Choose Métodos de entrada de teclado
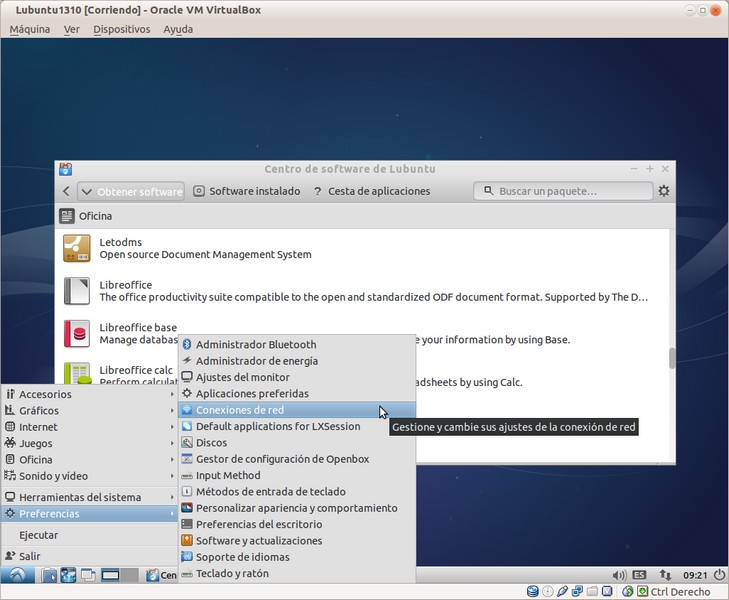Image resolution: width=729 pixels, height=600 pixels. tap(297, 491)
